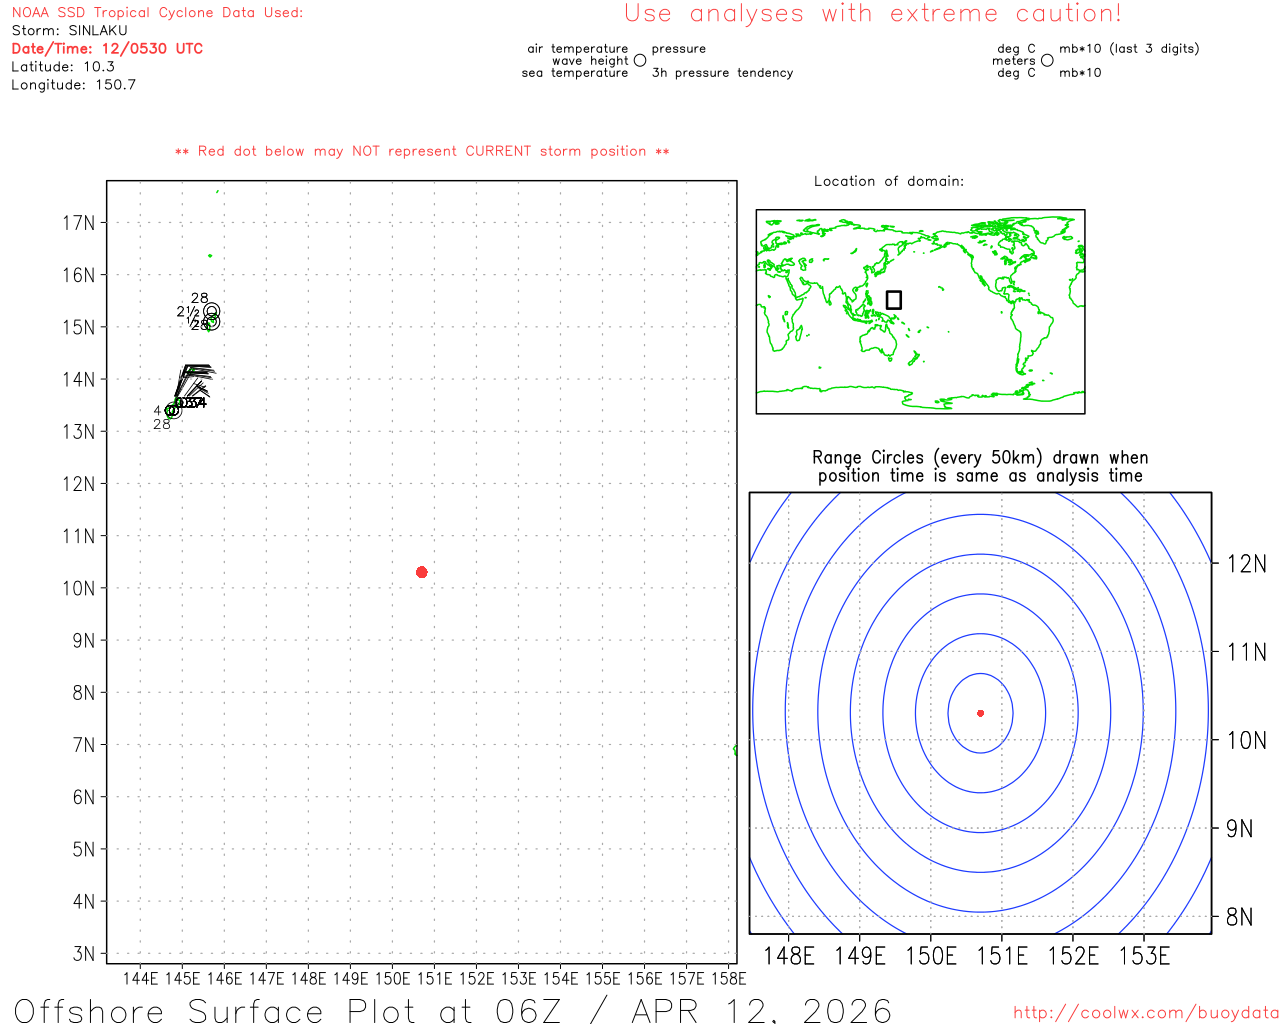The height and width of the screenshot is (1024, 1280).
Task: Click the 'wave height' legend label
Action: 590,60
